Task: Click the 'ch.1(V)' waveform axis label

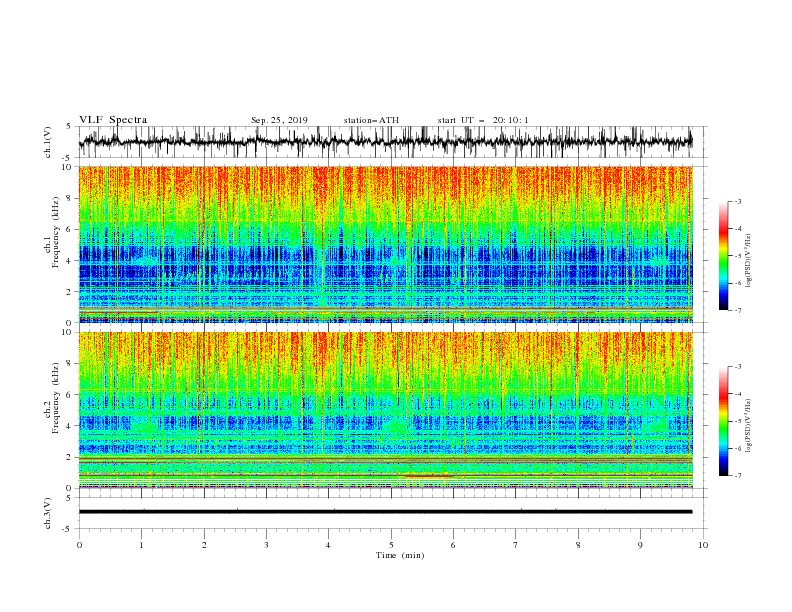Action: (48, 142)
